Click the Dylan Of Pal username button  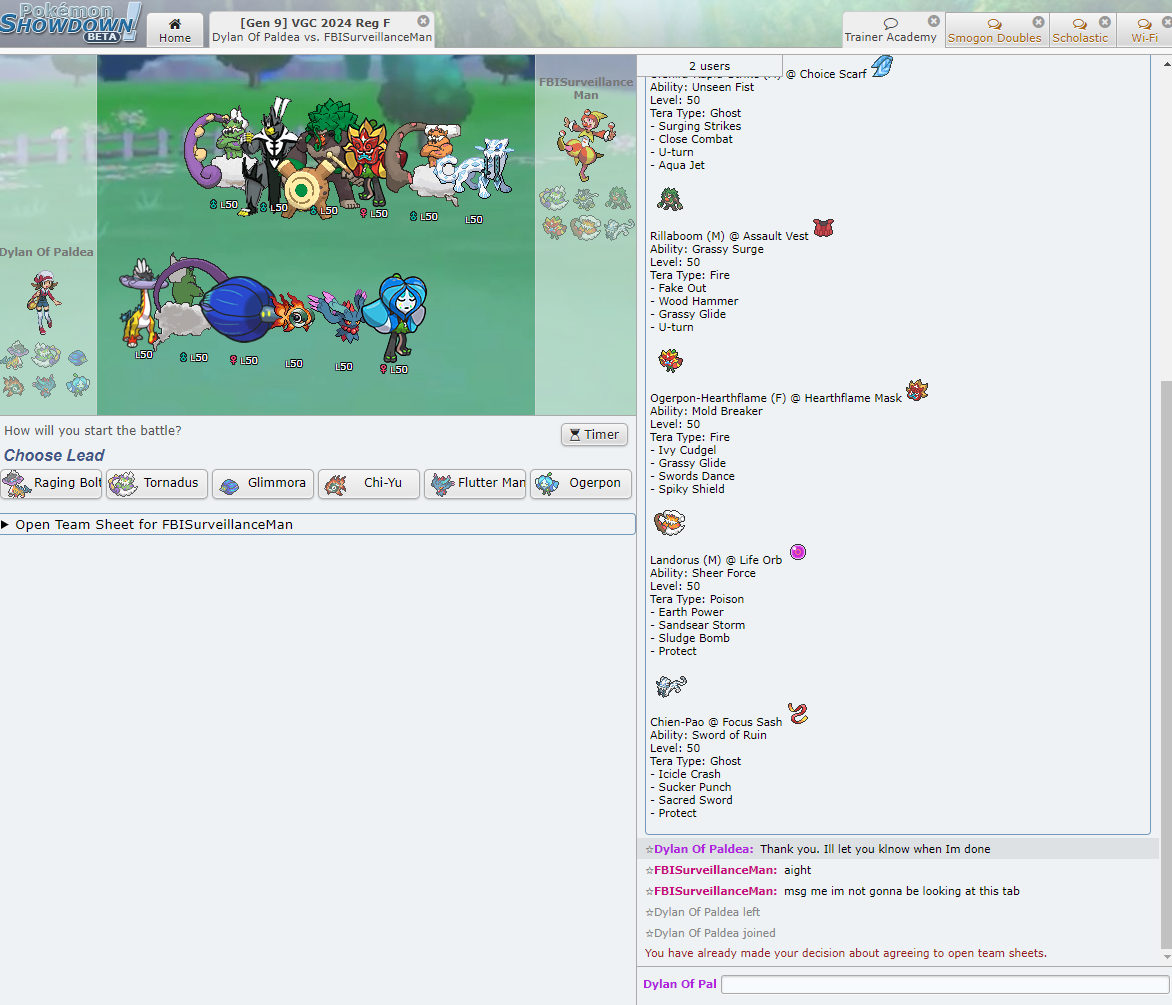point(679,984)
